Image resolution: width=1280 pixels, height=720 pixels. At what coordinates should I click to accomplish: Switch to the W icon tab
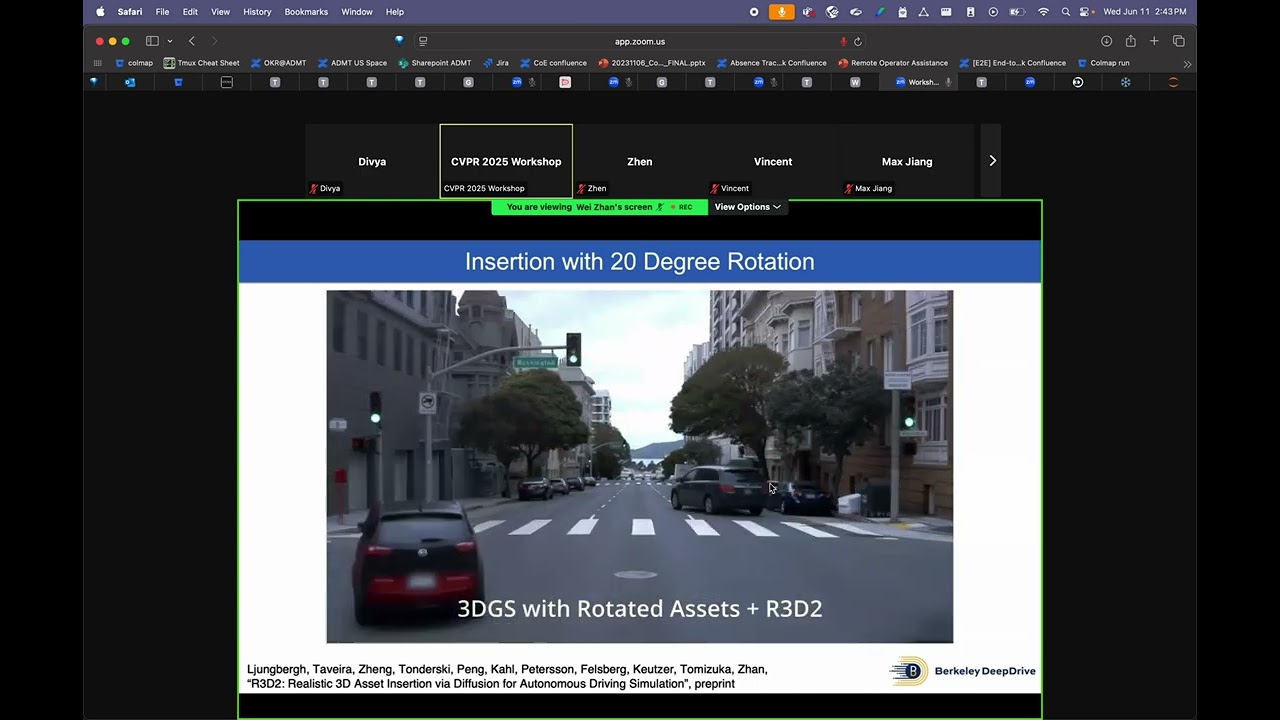coord(855,82)
